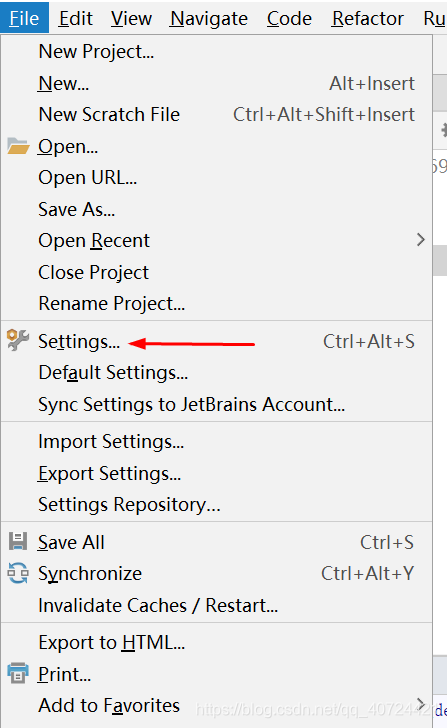Choose Export Settings...
447x728 pixels.
110,474
